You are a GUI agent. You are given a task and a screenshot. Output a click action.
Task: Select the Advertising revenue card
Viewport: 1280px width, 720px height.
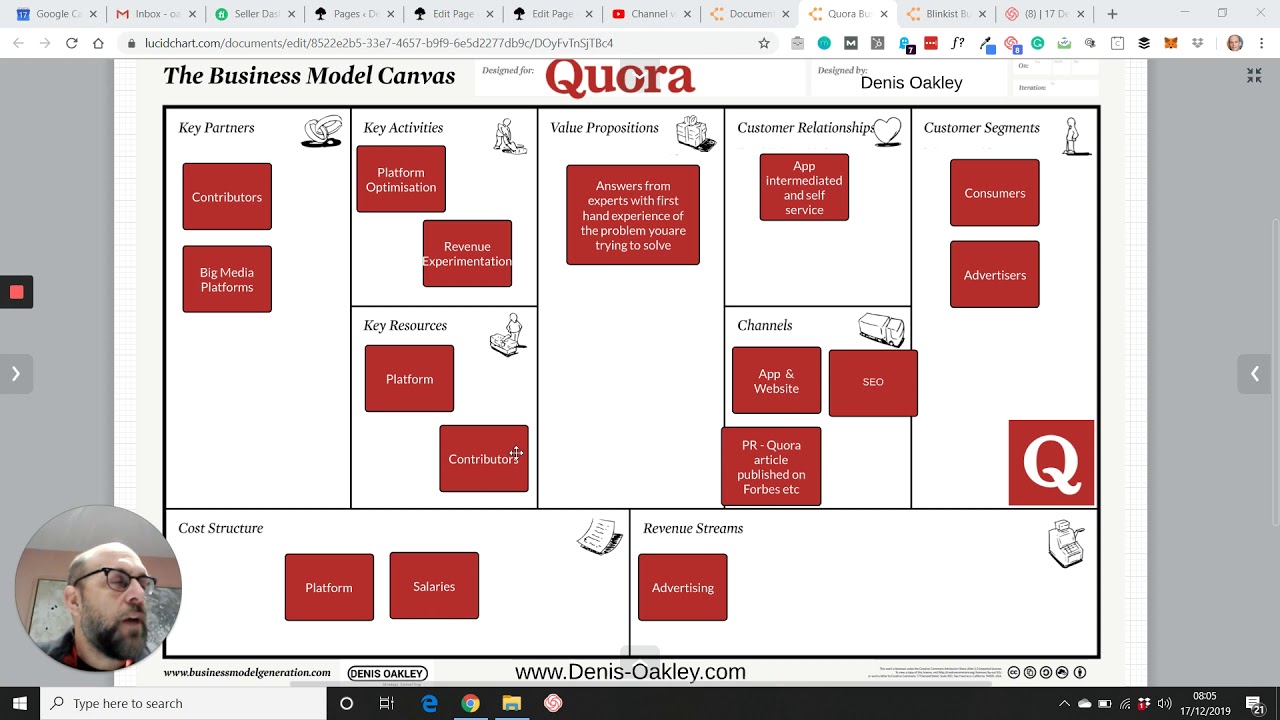coord(683,588)
